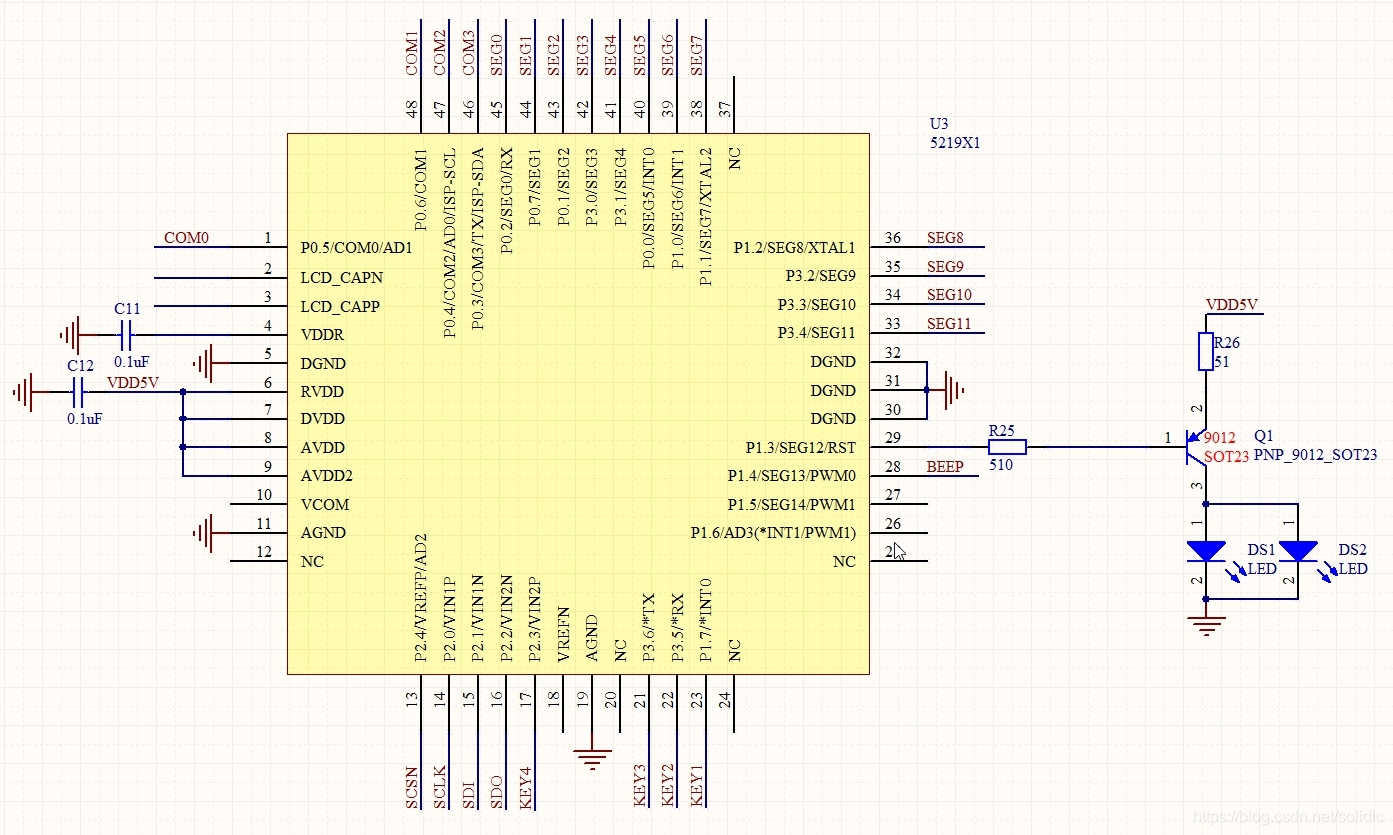Click the SEG0 net label on pin 45
Image resolution: width=1393 pixels, height=835 pixels.
497,56
